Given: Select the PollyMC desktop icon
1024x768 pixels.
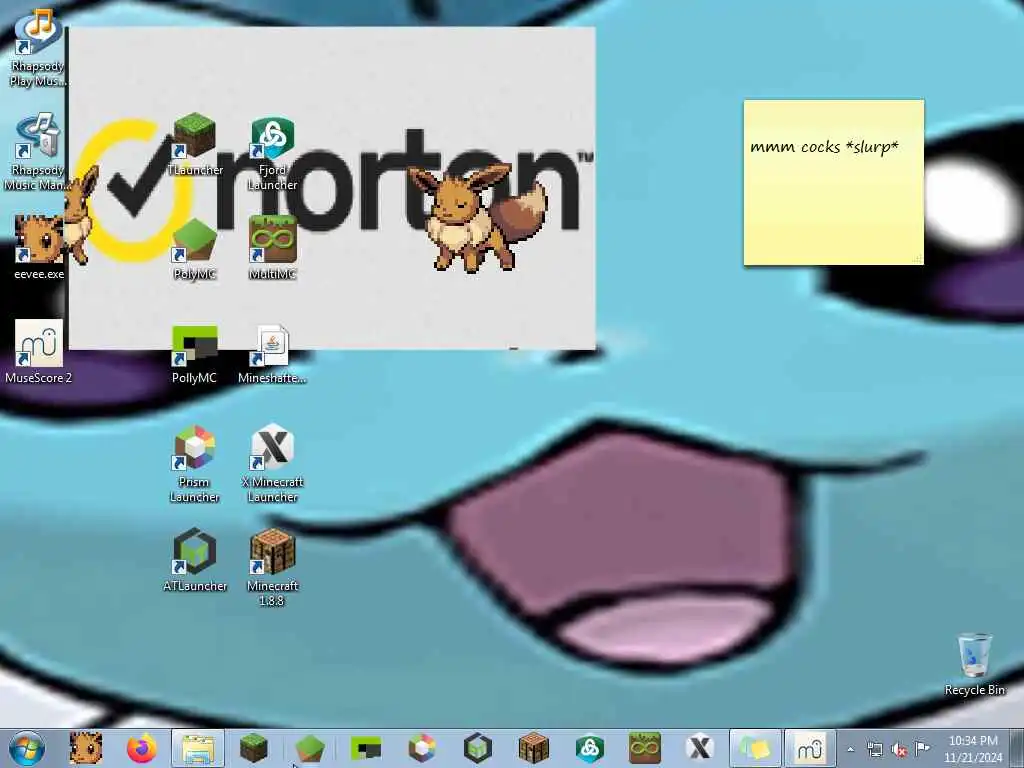Looking at the screenshot, I should pyautogui.click(x=195, y=354).
